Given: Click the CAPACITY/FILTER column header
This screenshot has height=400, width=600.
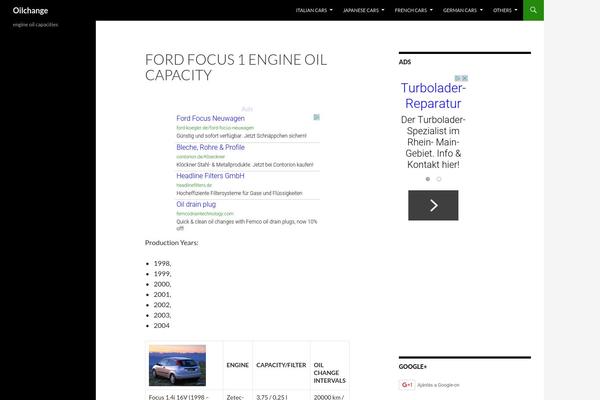Looking at the screenshot, I should tap(281, 365).
